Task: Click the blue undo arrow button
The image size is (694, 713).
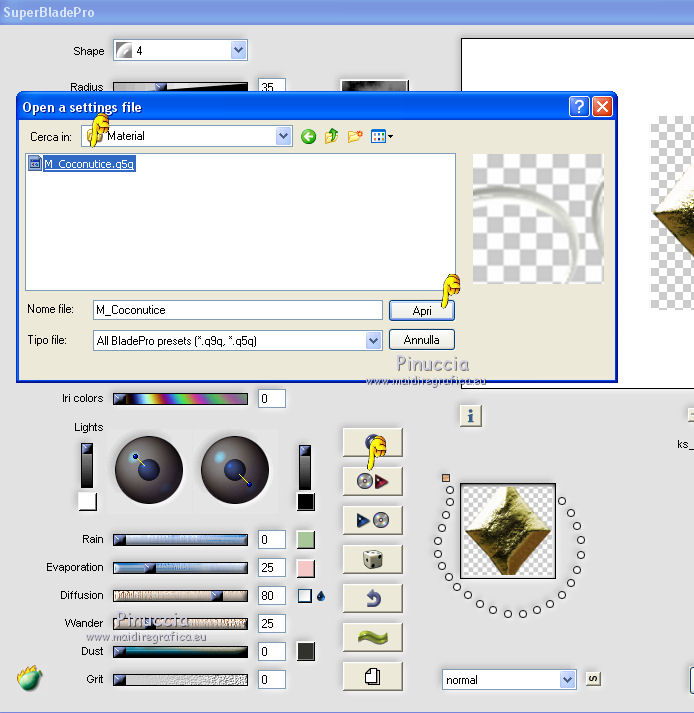Action: pos(372,598)
